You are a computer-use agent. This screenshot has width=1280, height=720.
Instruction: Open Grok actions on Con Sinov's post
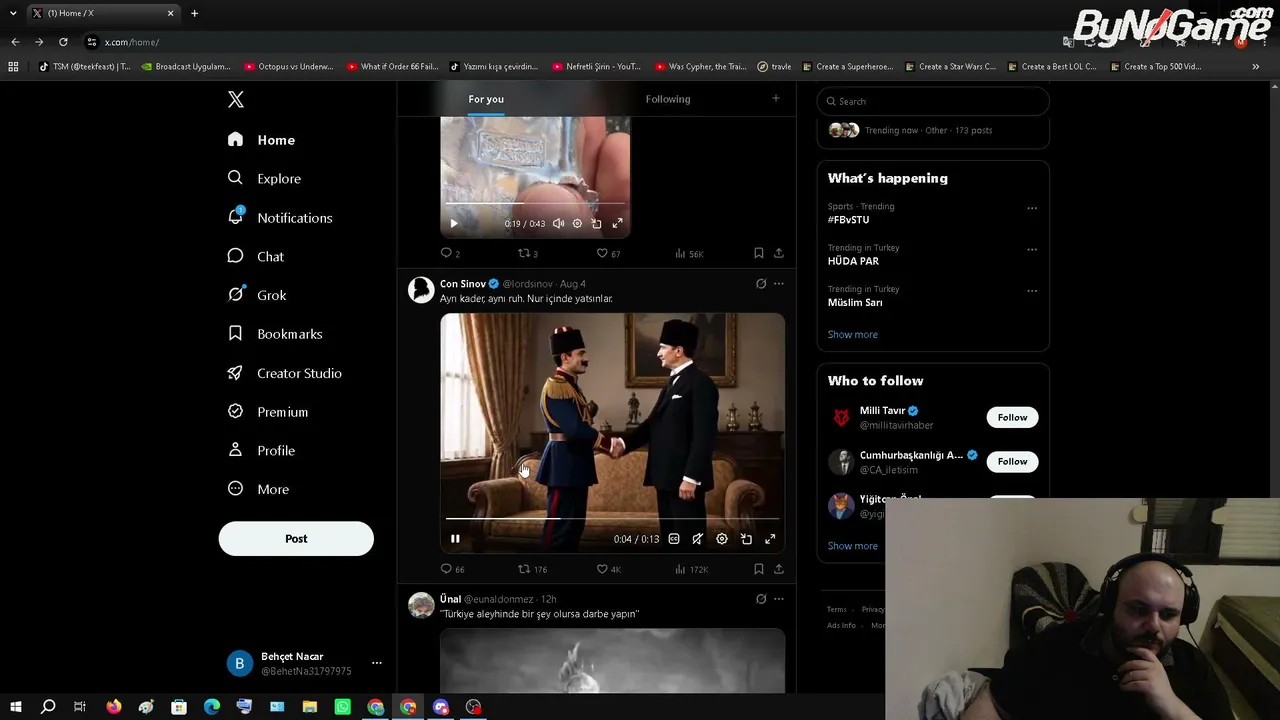click(761, 284)
